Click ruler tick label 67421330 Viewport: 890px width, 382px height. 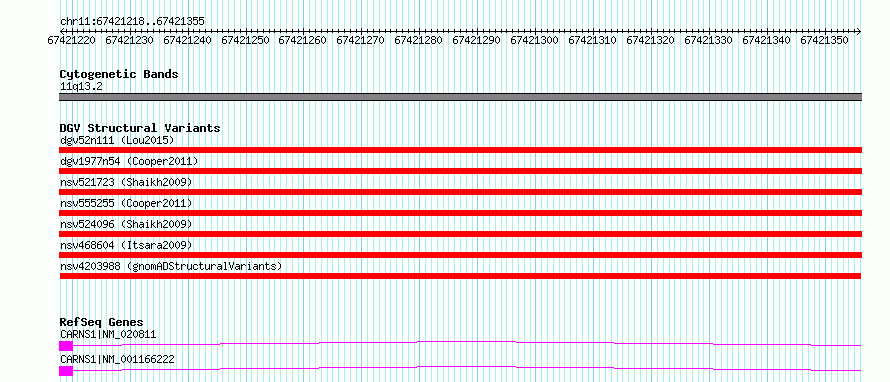(x=708, y=40)
